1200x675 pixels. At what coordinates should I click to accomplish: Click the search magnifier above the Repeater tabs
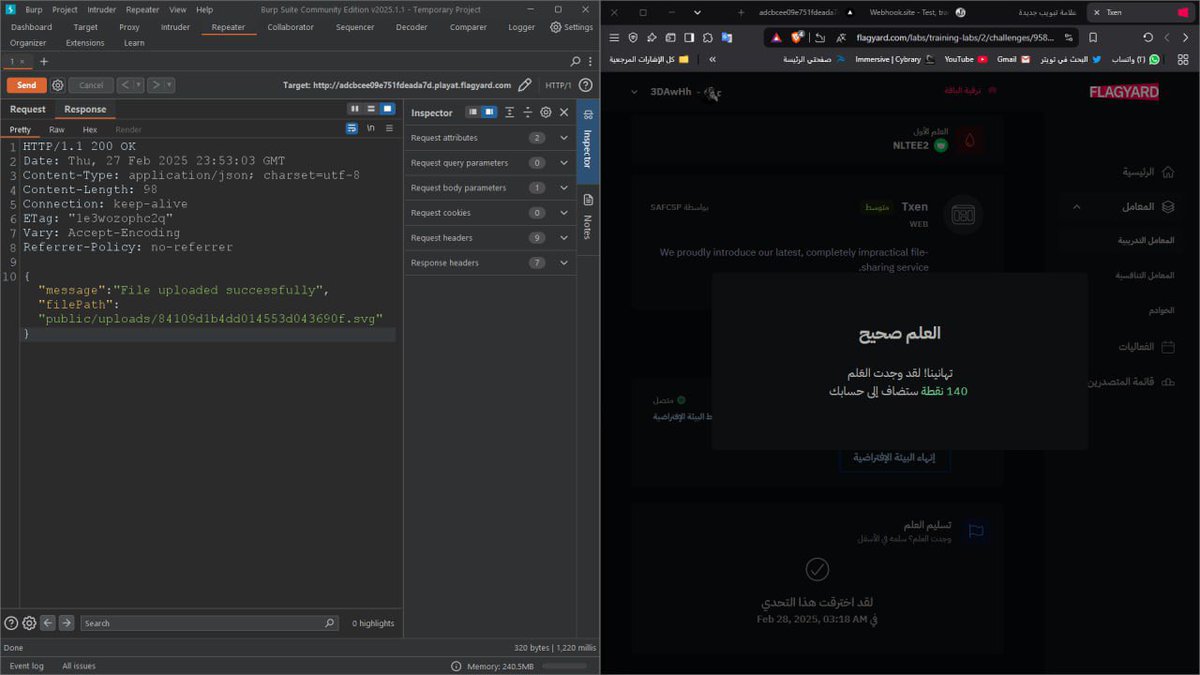click(x=576, y=60)
